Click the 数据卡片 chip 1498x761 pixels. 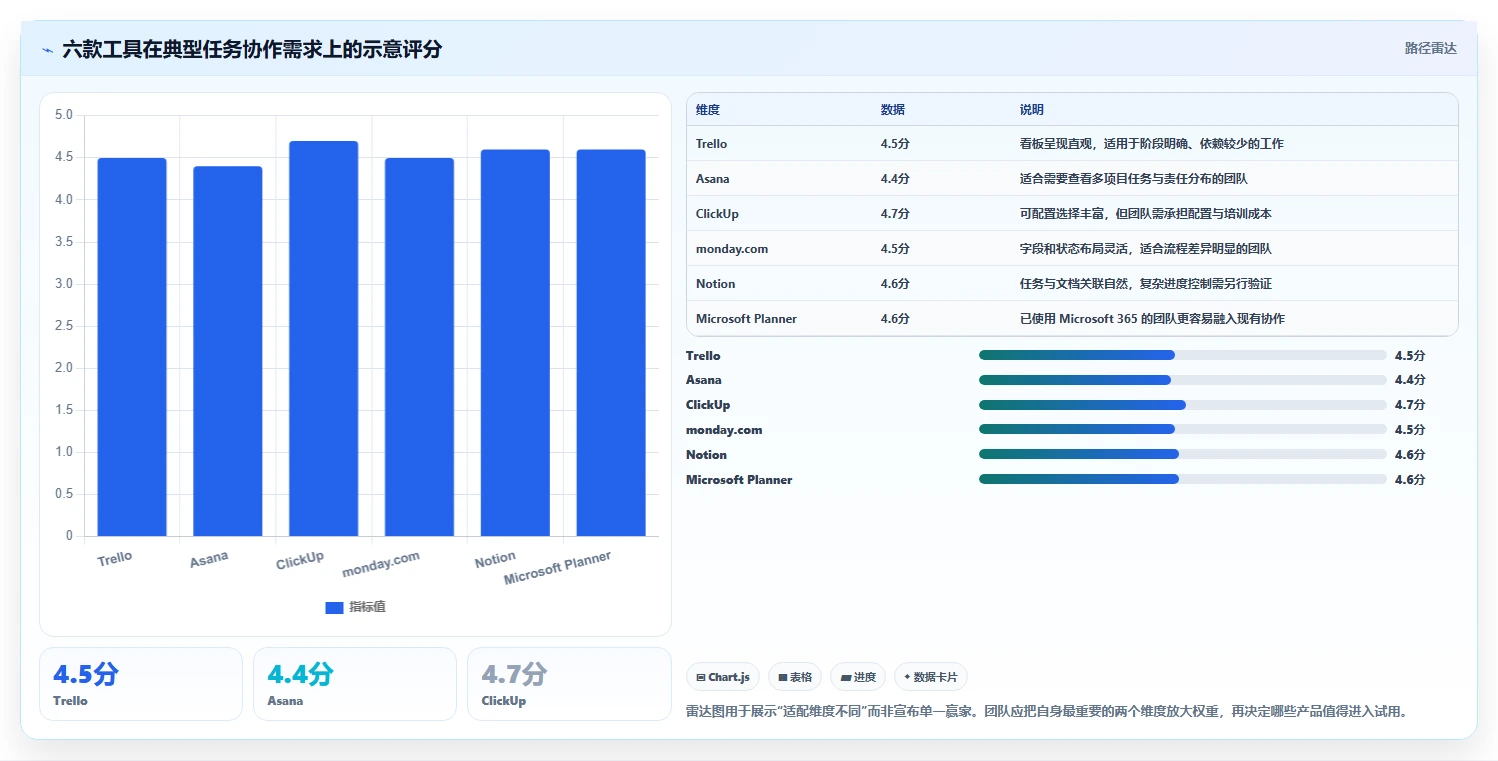[x=930, y=677]
